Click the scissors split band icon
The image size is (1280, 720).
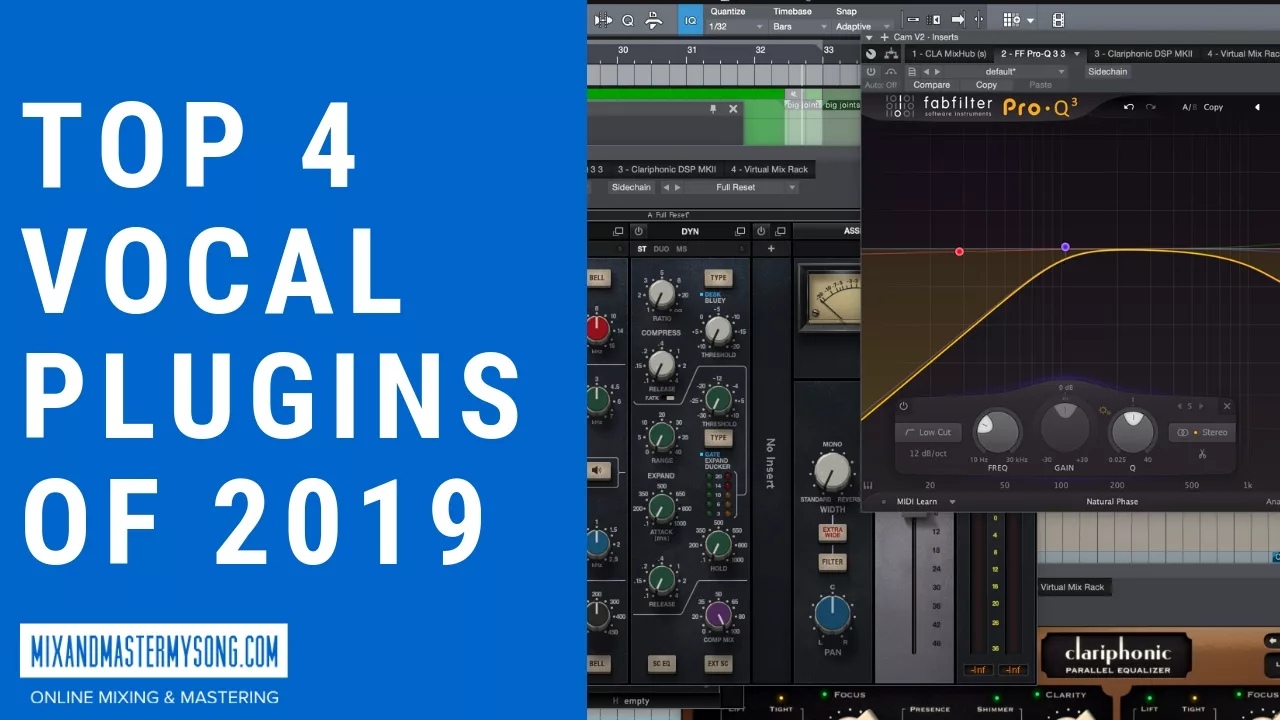tap(1202, 455)
